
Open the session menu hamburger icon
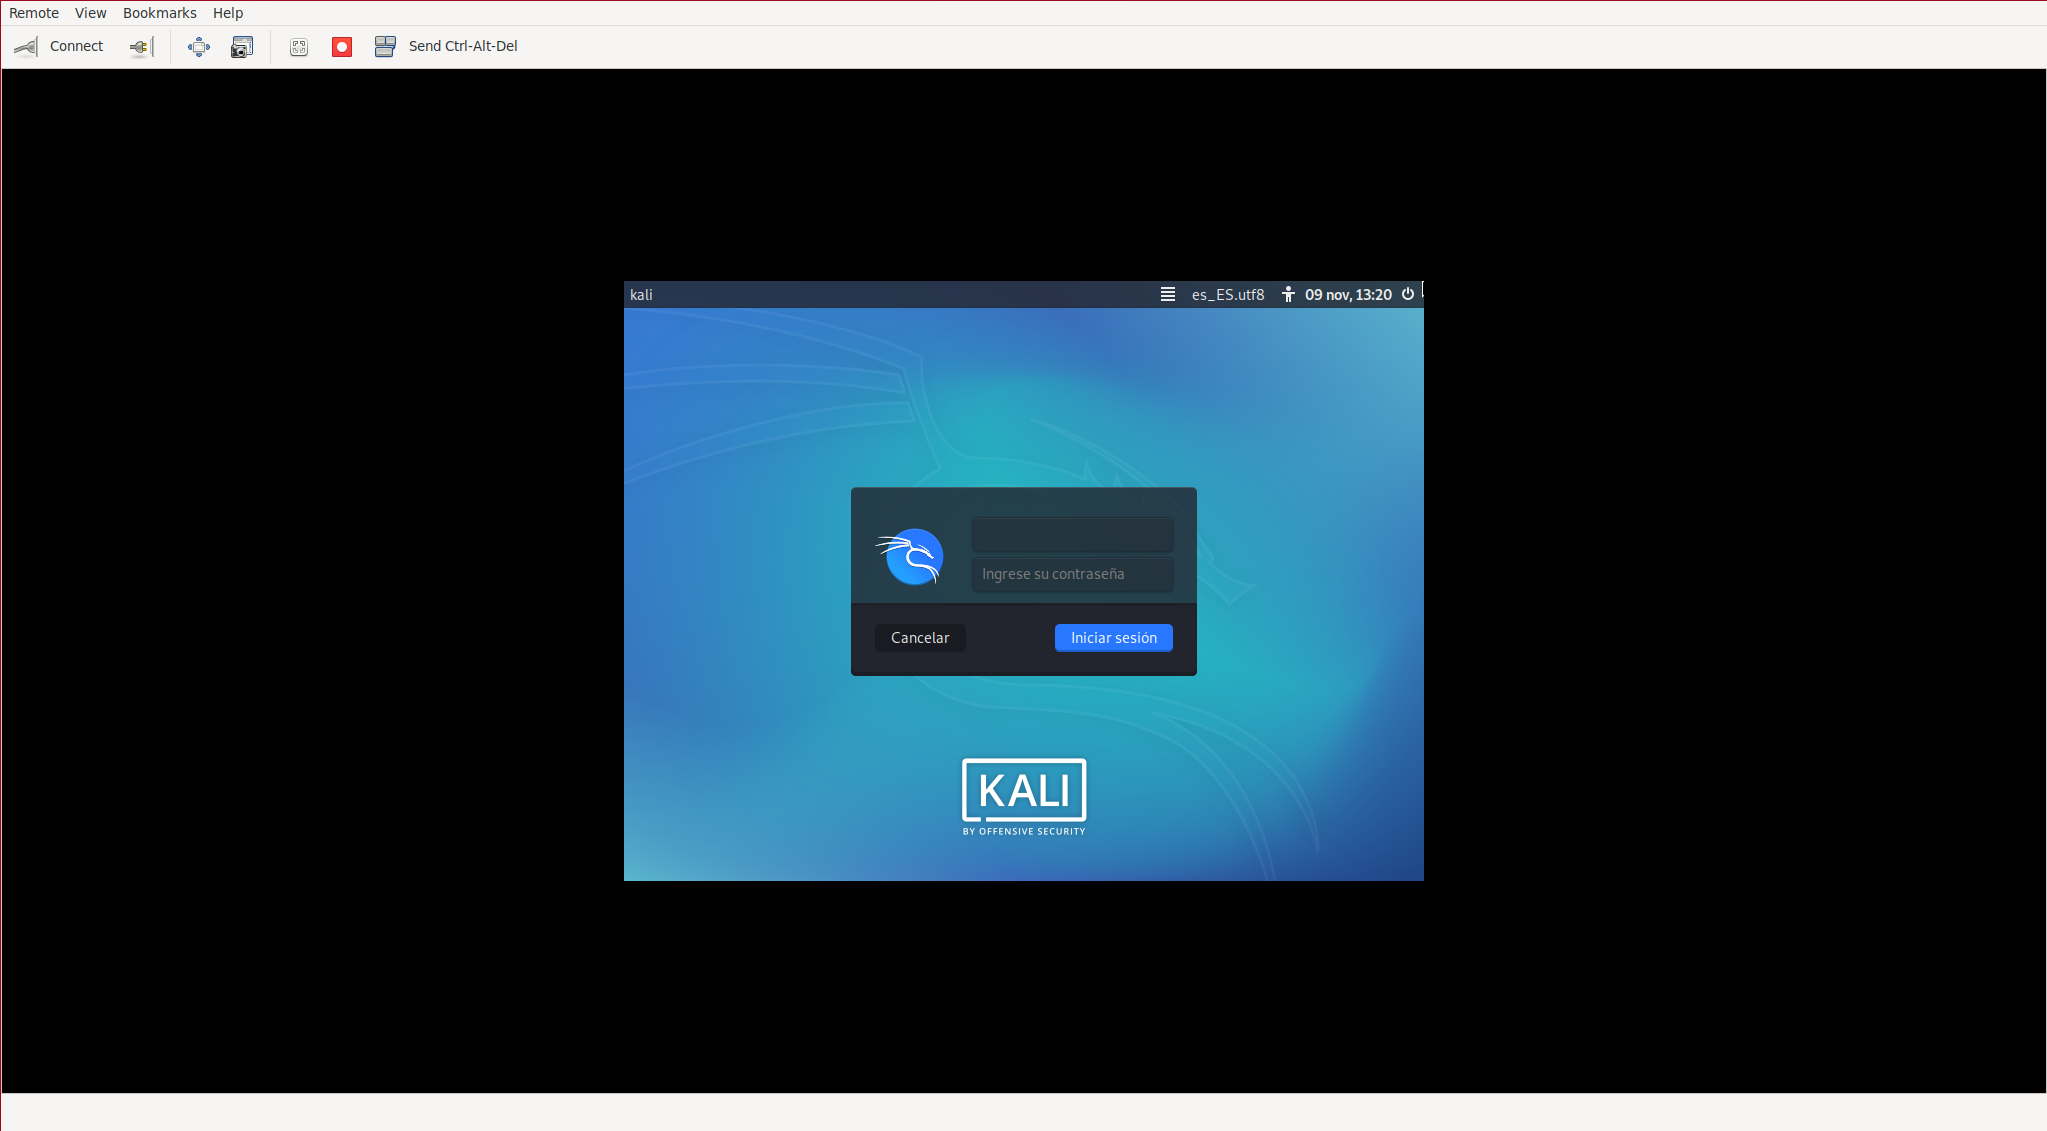[x=1167, y=294]
